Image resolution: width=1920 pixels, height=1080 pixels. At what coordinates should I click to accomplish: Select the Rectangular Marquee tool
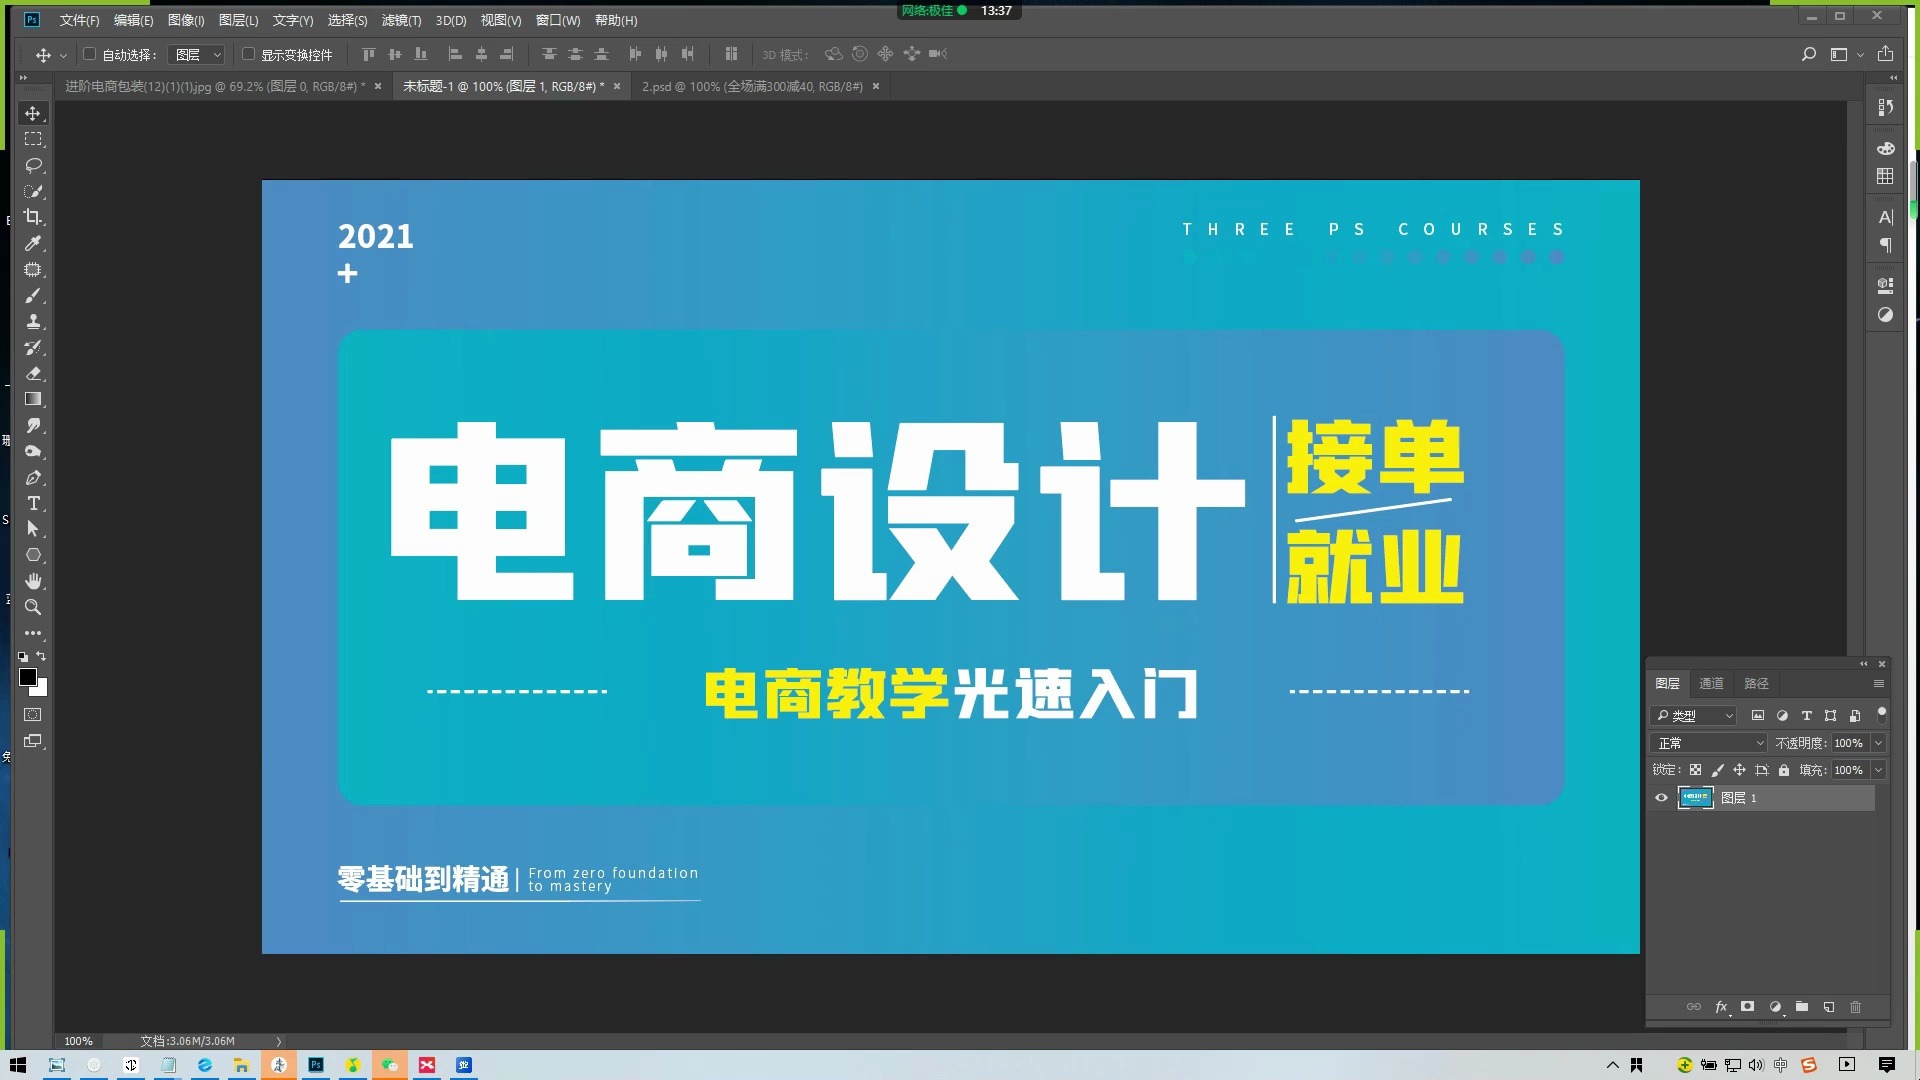click(x=33, y=139)
